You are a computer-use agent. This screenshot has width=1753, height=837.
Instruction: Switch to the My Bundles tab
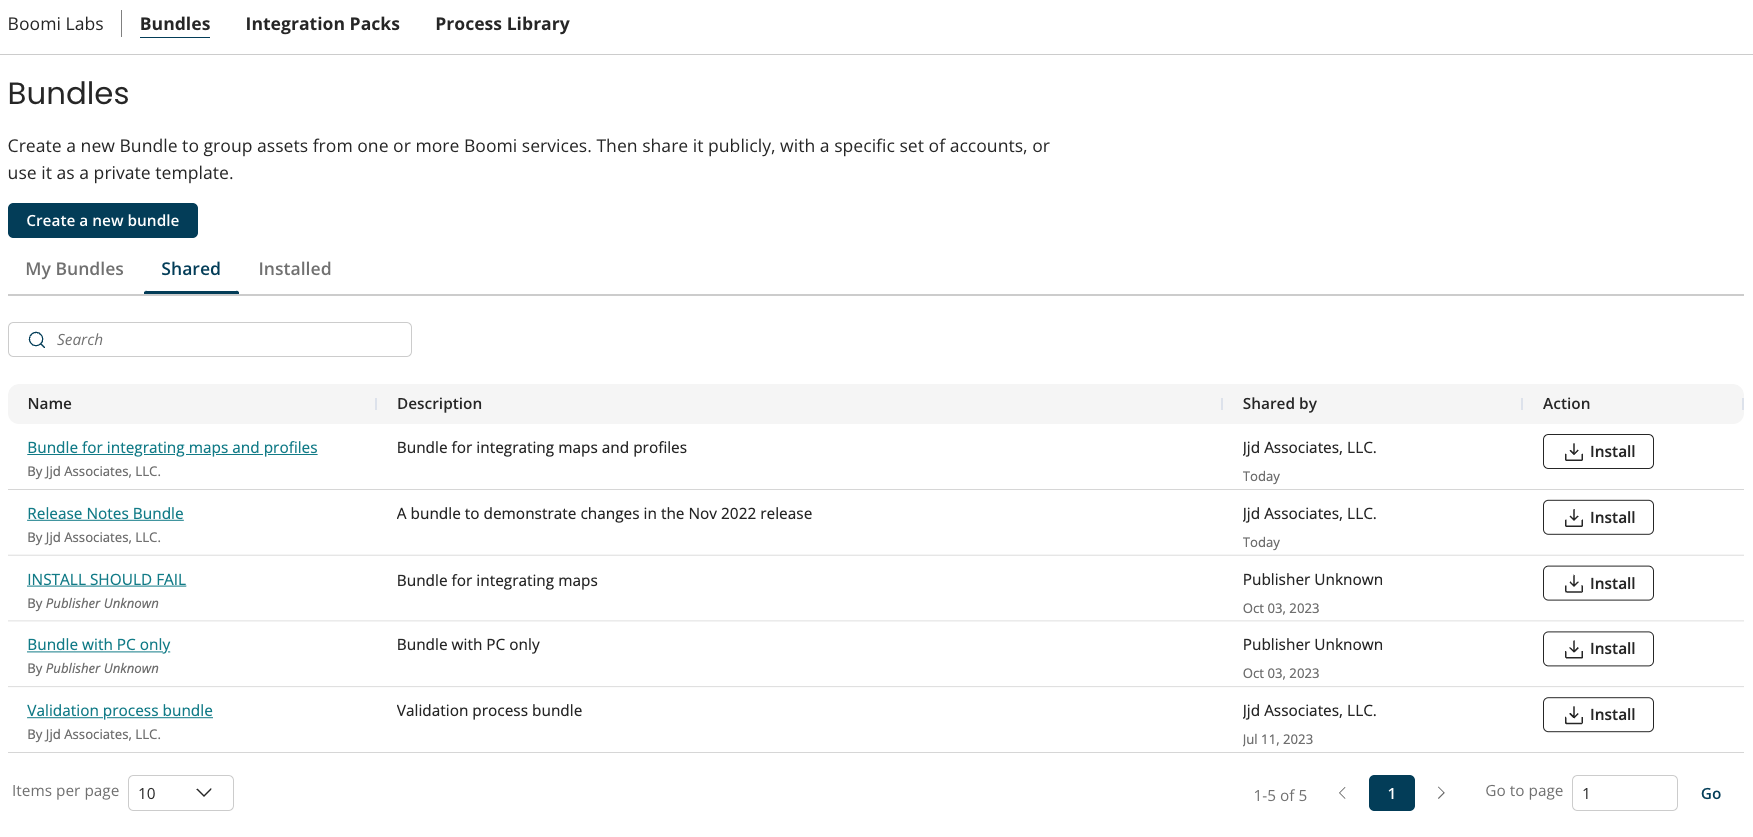75,269
